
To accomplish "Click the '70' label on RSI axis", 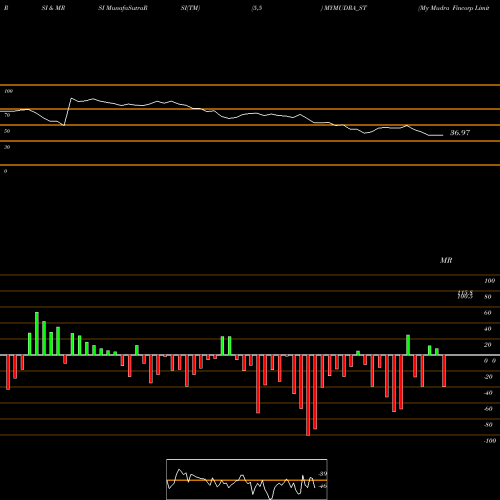I will point(7,115).
